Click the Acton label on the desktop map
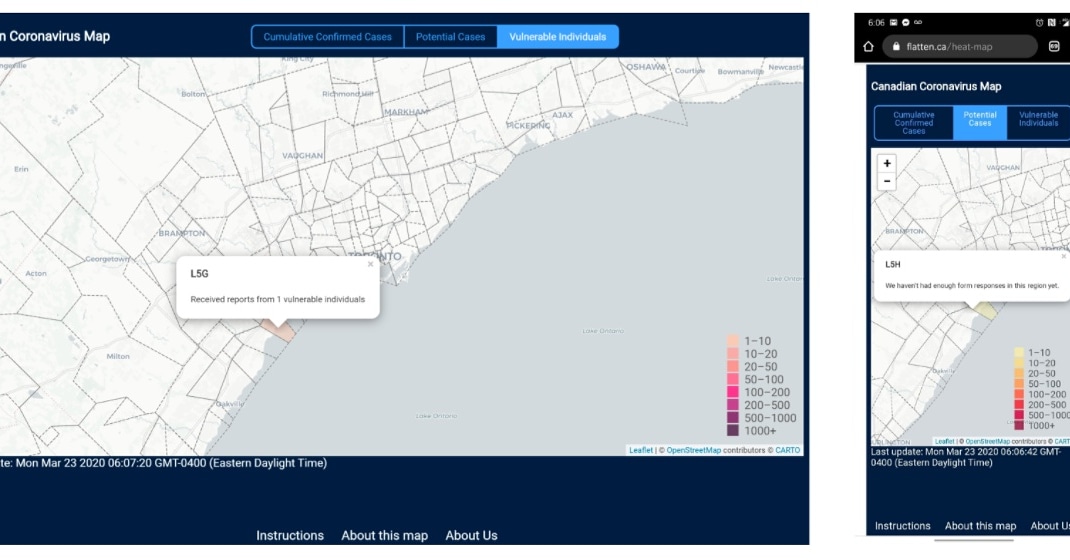The image size is (1070, 560). [x=36, y=273]
